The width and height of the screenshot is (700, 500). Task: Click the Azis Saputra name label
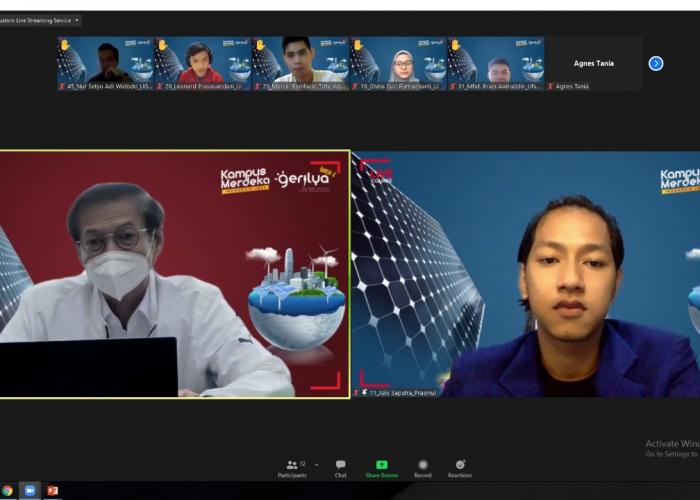[400, 392]
